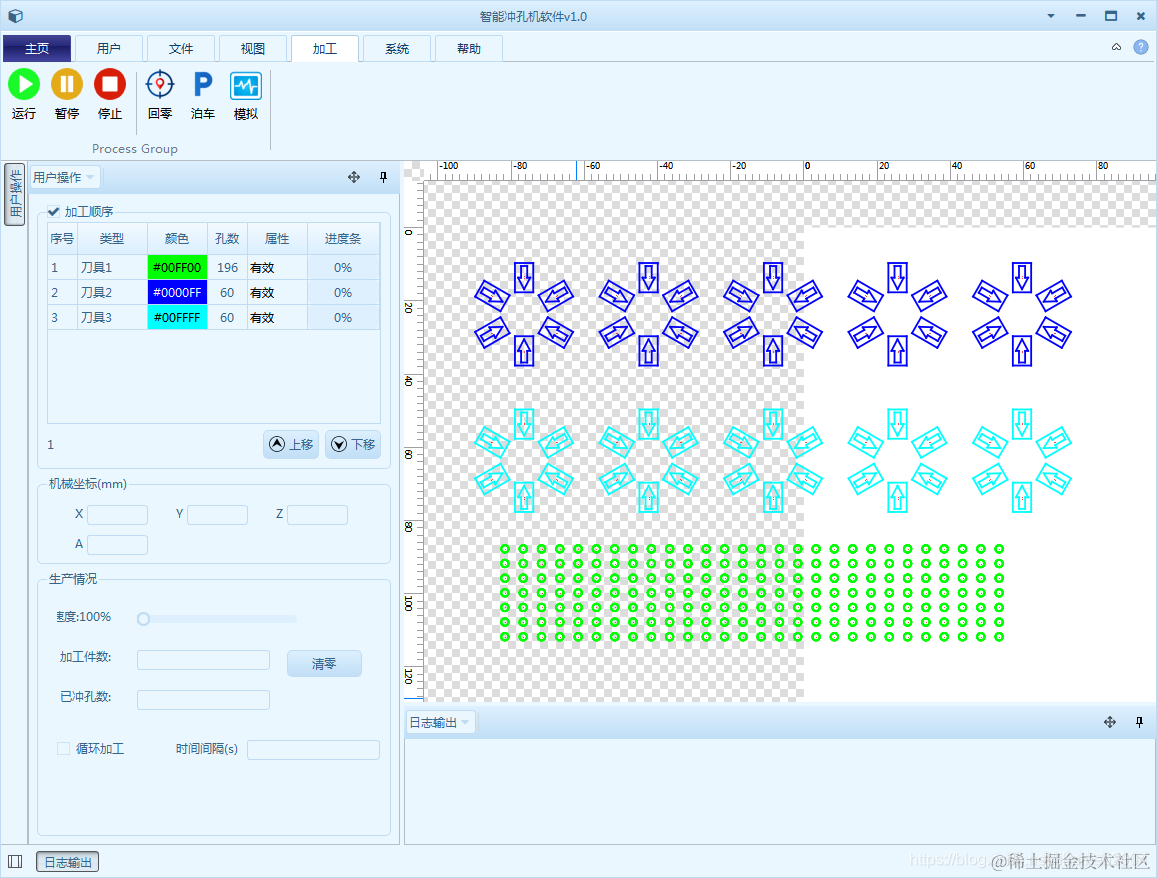1157x878 pixels.
Task: Select the 刀具1 row in the table
Action: click(214, 267)
